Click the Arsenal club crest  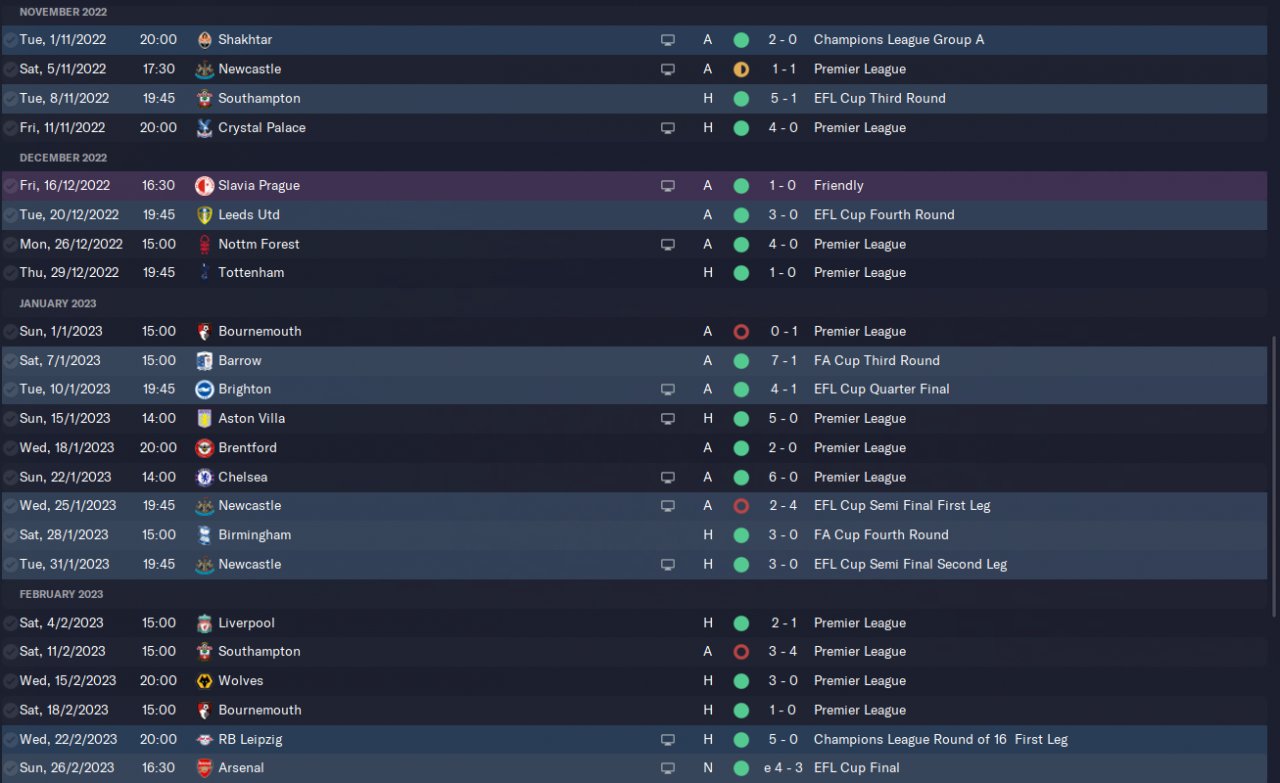point(204,768)
